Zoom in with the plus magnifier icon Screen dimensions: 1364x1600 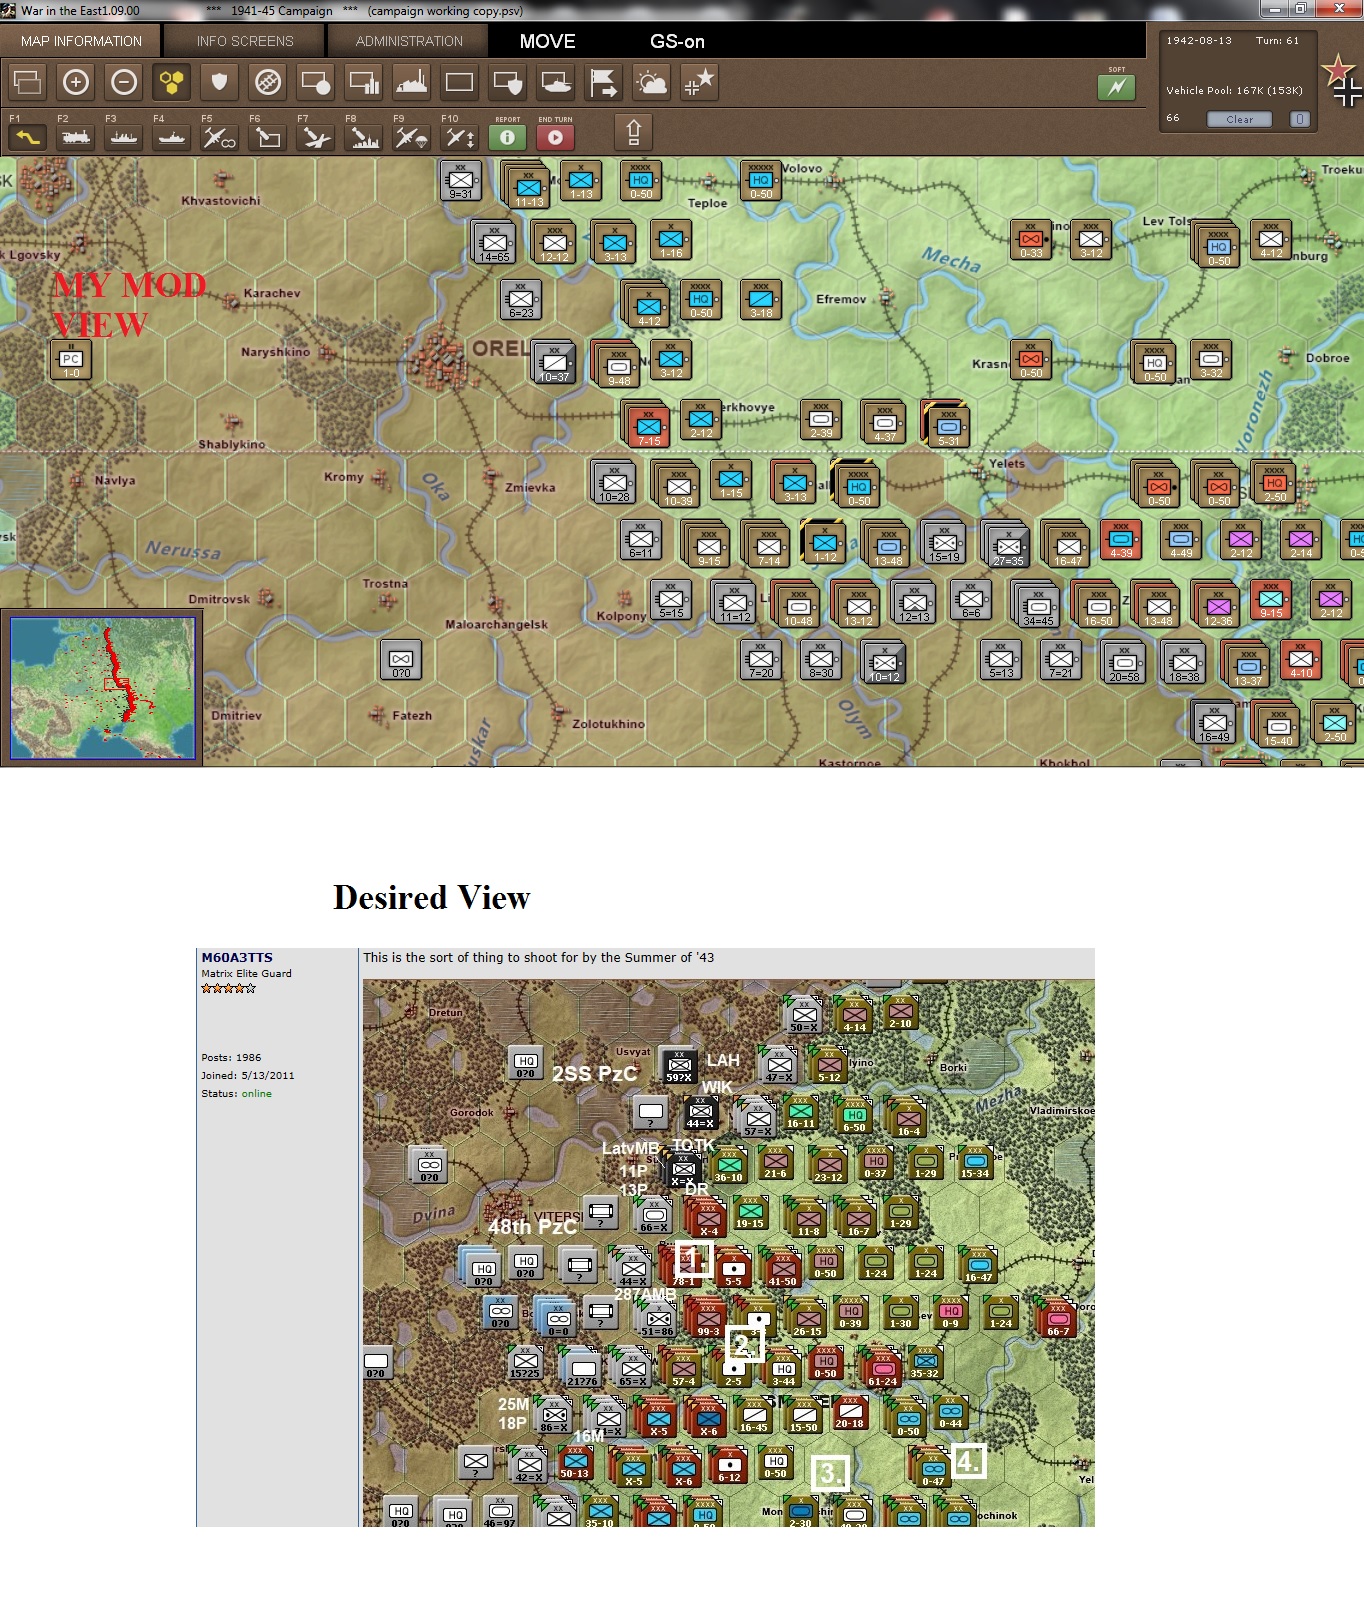click(x=76, y=82)
